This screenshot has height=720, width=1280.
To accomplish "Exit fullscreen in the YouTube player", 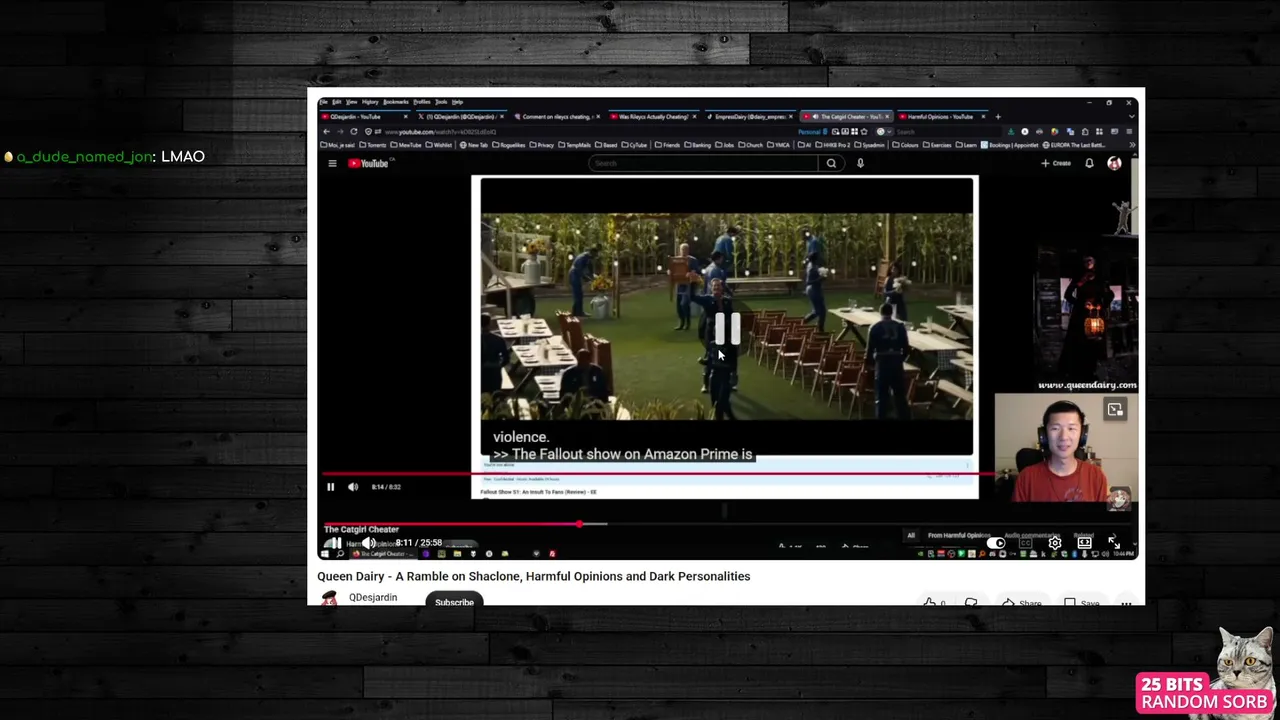I will point(1114,543).
